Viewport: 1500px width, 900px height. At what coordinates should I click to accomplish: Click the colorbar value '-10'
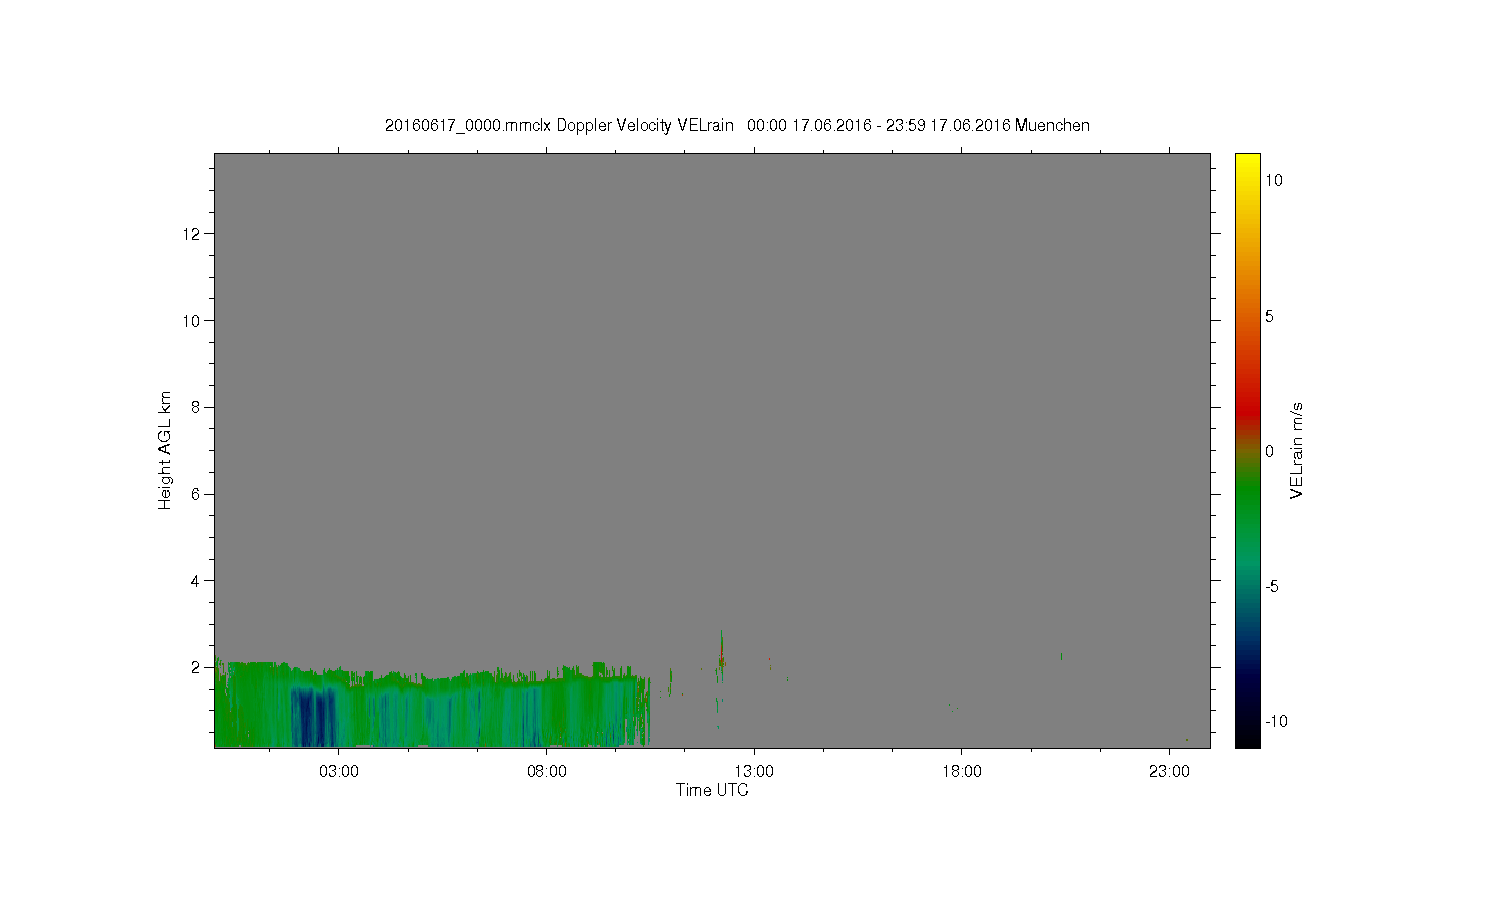[x=1275, y=721]
